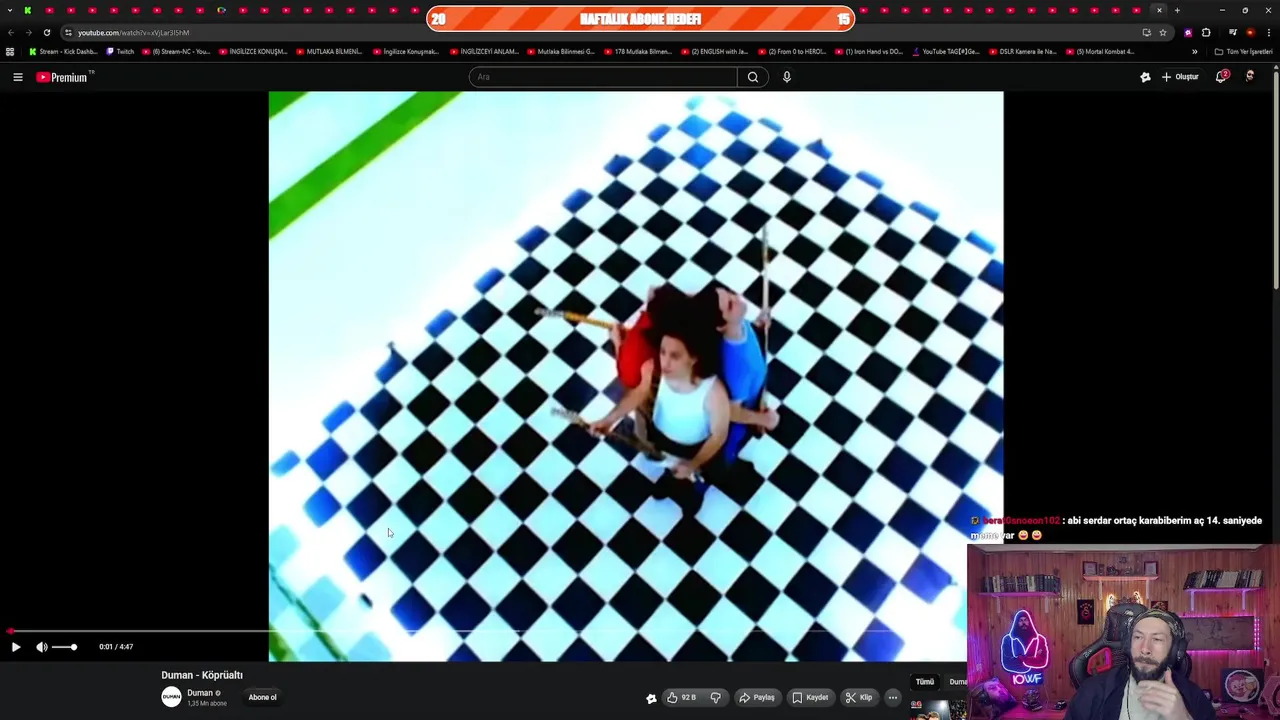Screen dimensions: 1280x720
Task: Open the Chrome apps grid icon in bookmarks bar
Action: 10,51
